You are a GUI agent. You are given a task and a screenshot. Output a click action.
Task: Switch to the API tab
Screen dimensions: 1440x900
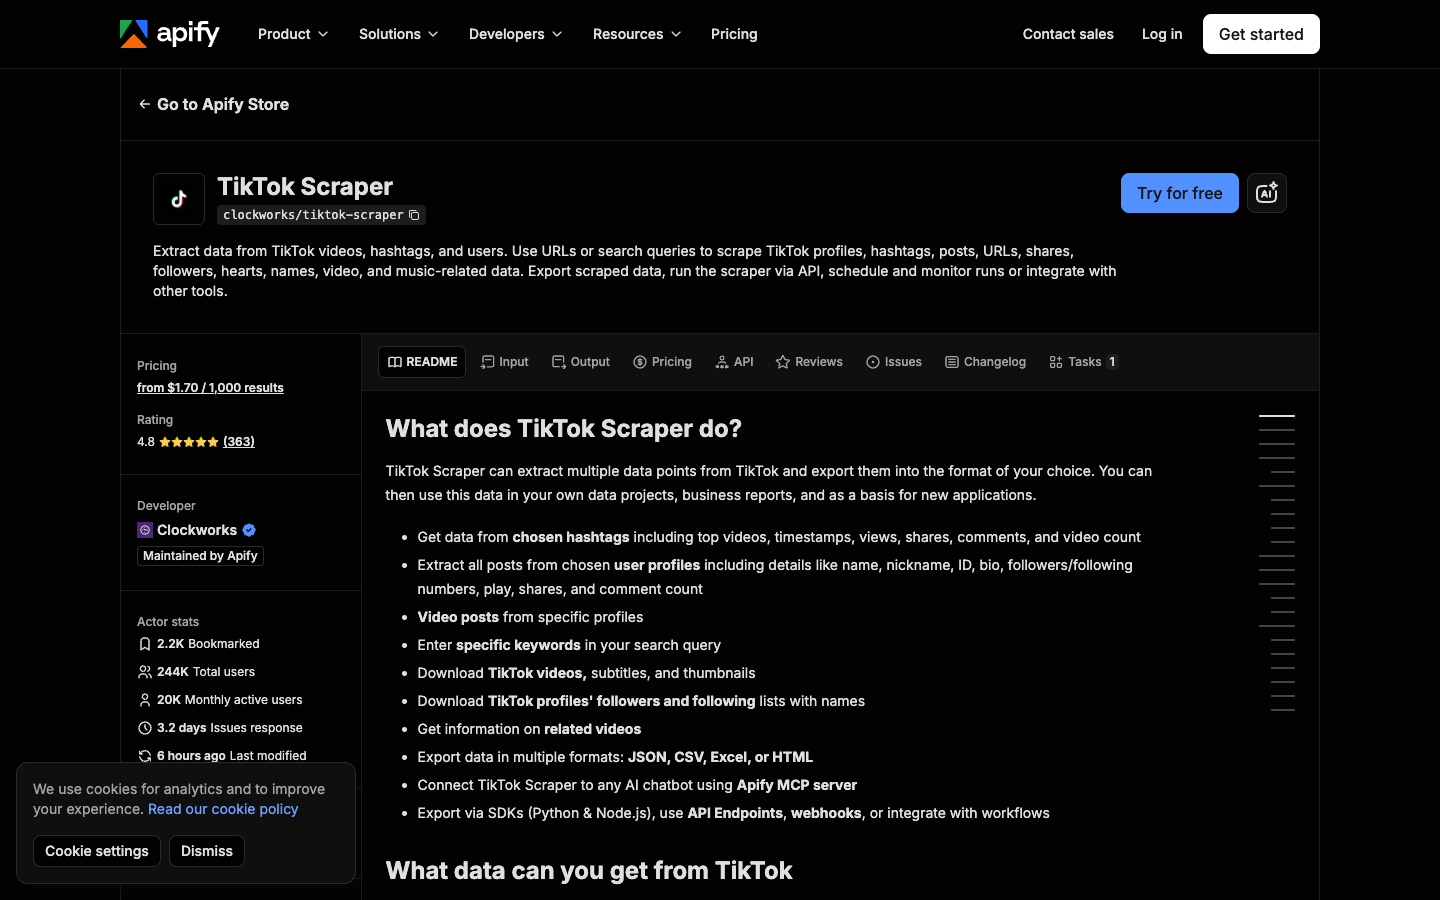click(x=735, y=362)
